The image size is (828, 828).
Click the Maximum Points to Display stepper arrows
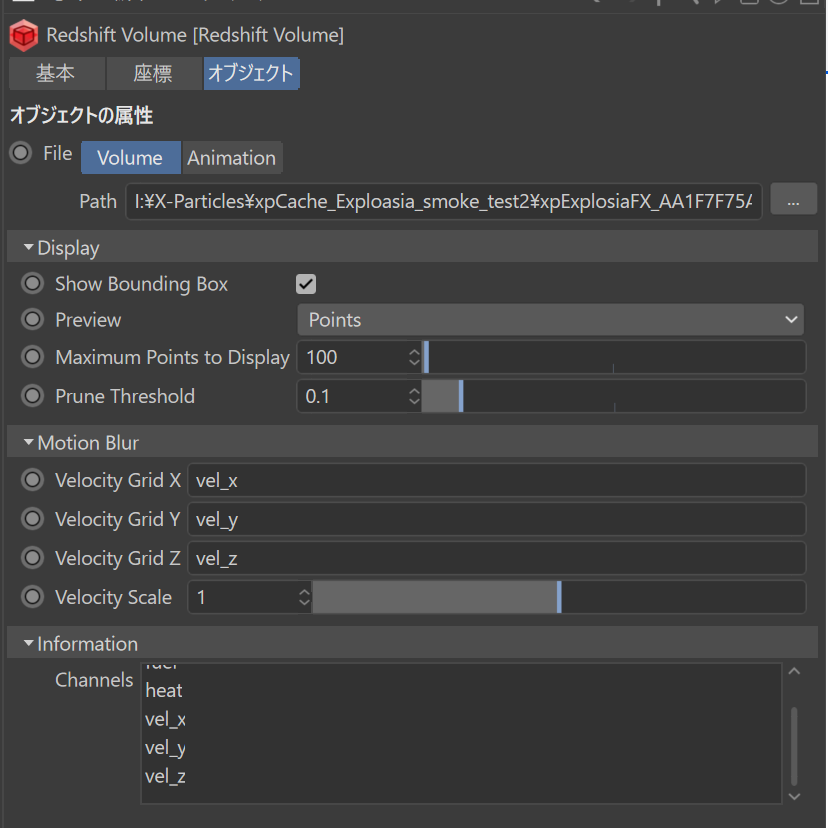(x=415, y=357)
